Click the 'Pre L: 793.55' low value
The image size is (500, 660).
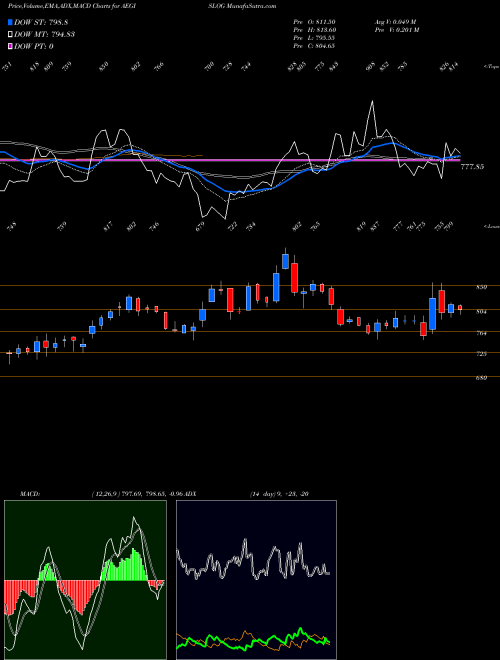pos(314,38)
